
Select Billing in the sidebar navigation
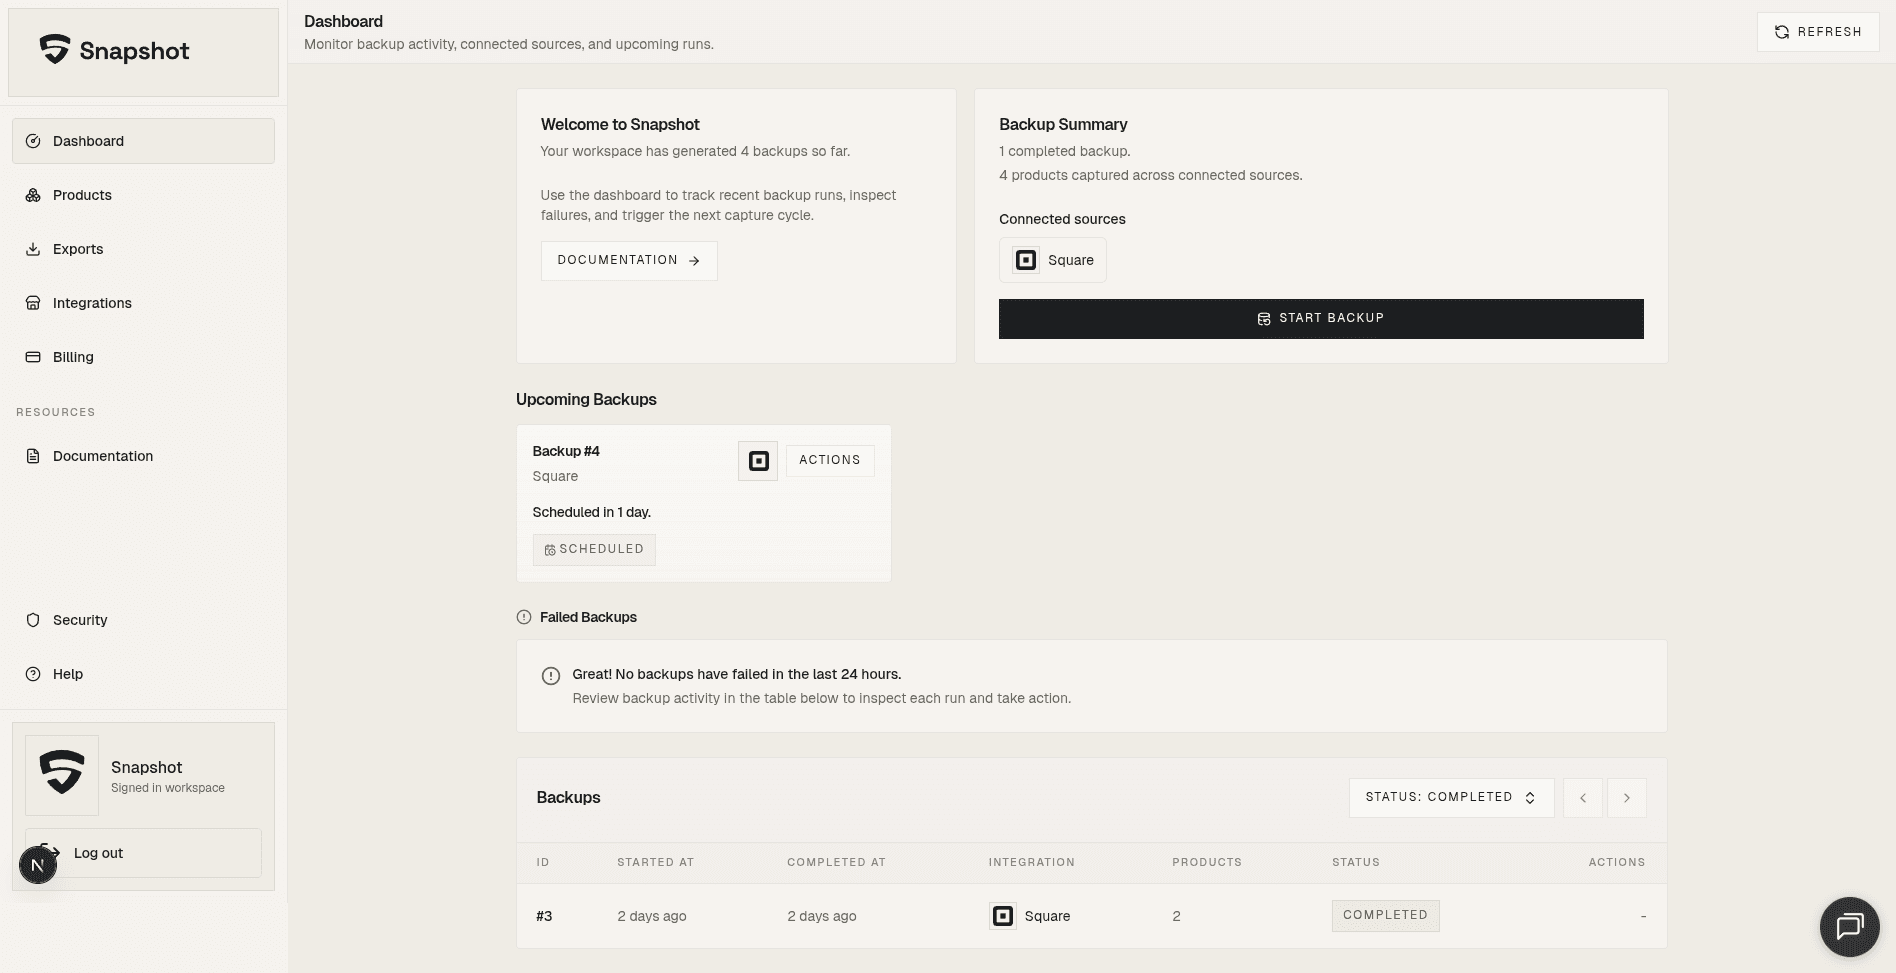[73, 357]
